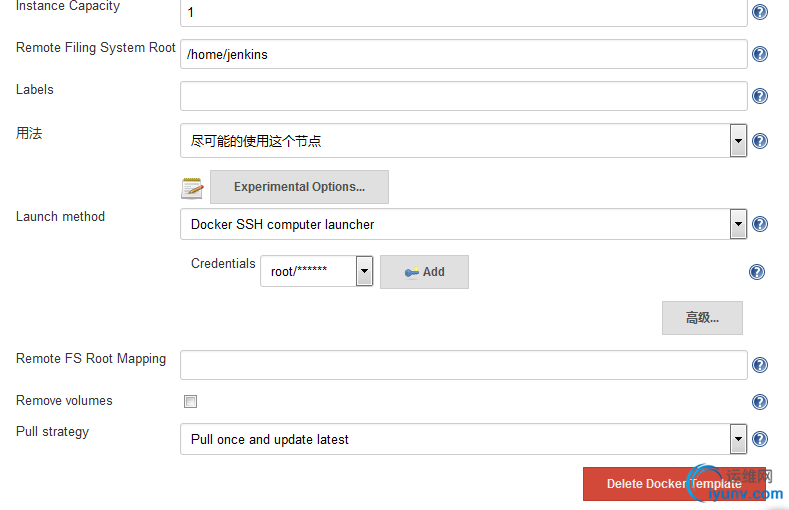Open help for Instance Capacity field
Screen dimensions: 789x510
pos(759,13)
